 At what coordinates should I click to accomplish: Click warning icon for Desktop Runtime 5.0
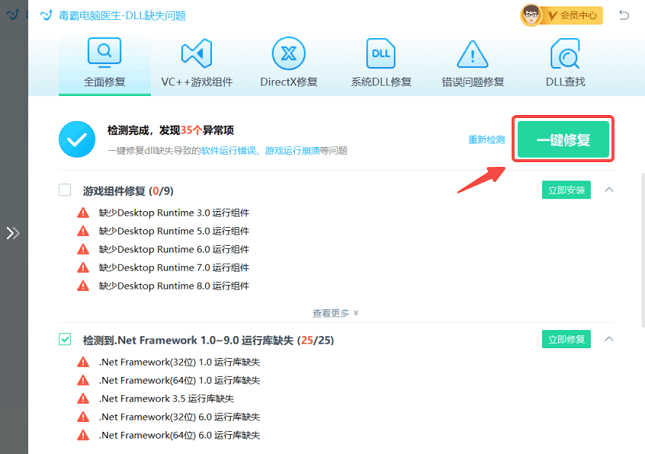pos(83,231)
